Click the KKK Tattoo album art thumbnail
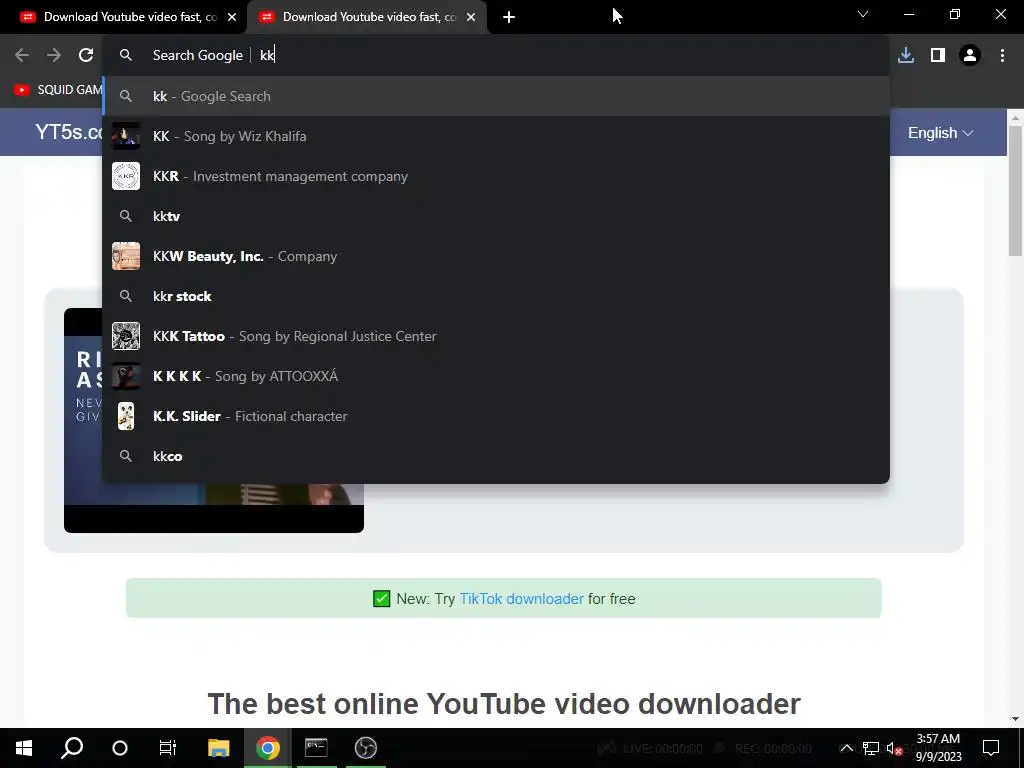The image size is (1024, 768). pyautogui.click(x=126, y=336)
